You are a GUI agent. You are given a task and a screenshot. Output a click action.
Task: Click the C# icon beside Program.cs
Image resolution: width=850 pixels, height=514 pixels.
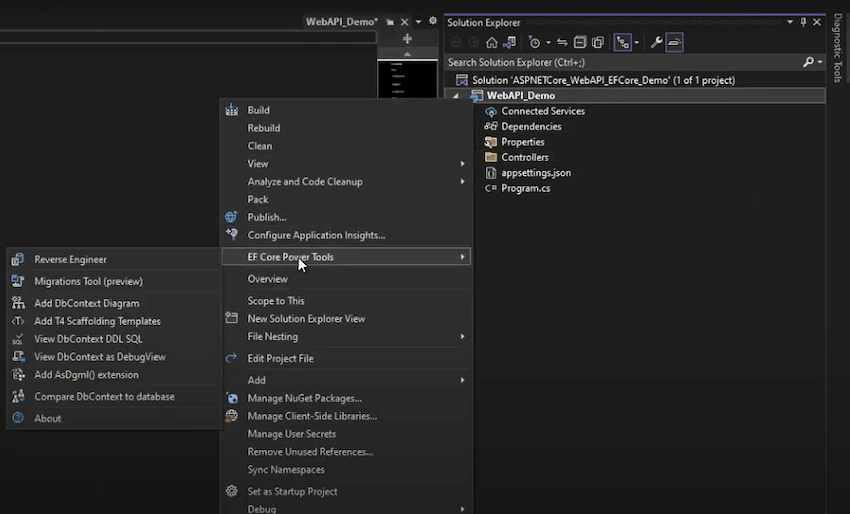point(491,188)
